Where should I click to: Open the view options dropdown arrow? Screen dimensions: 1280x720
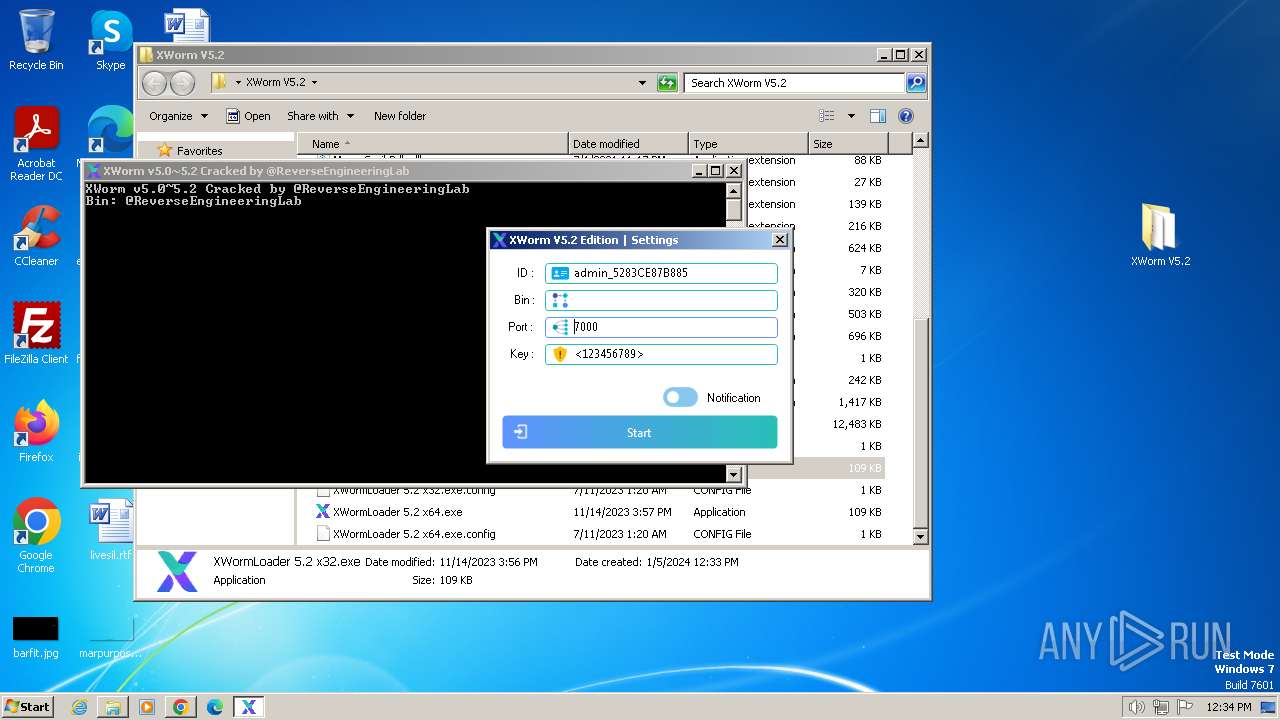click(x=851, y=116)
